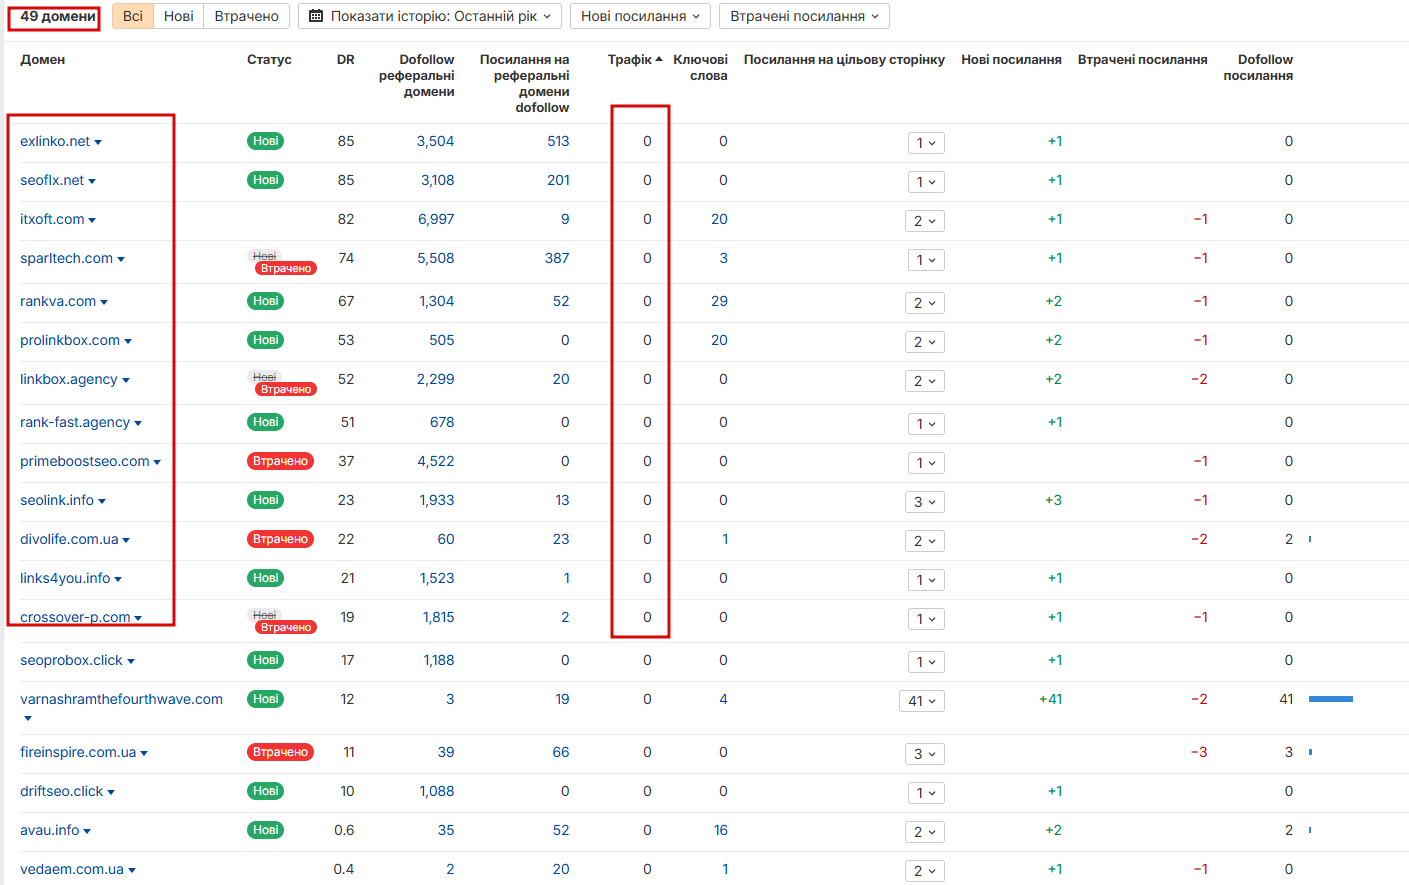Sort by Ключові слова column header
This screenshot has width=1409, height=885.
(700, 67)
